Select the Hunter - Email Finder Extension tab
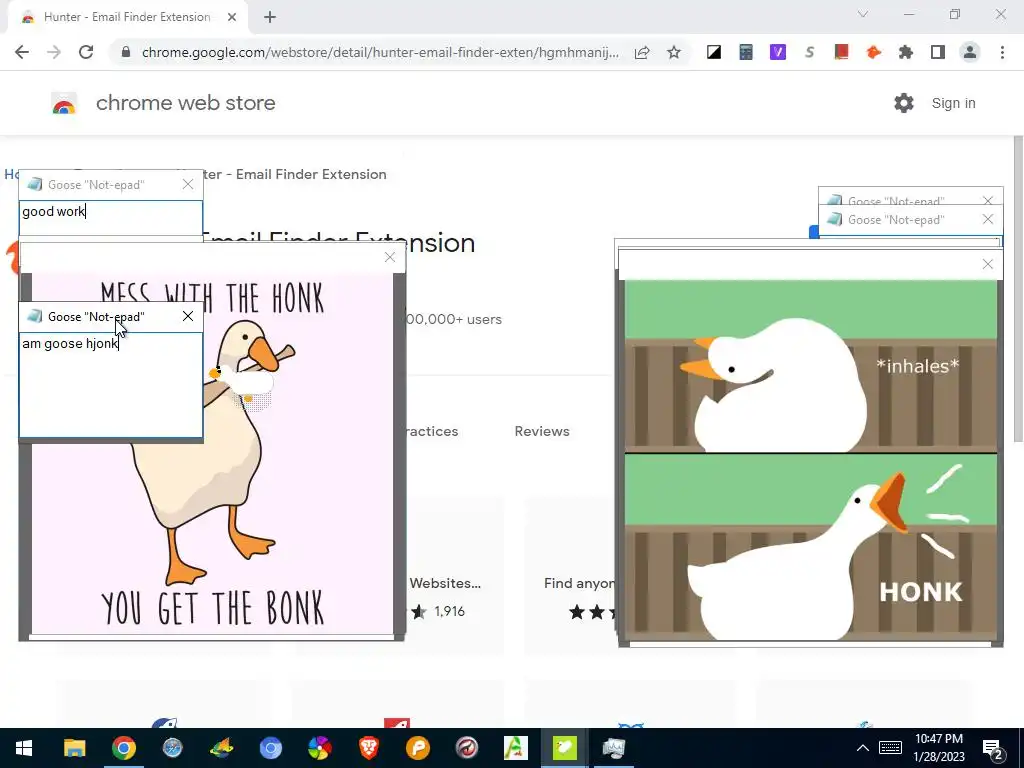 pyautogui.click(x=127, y=17)
